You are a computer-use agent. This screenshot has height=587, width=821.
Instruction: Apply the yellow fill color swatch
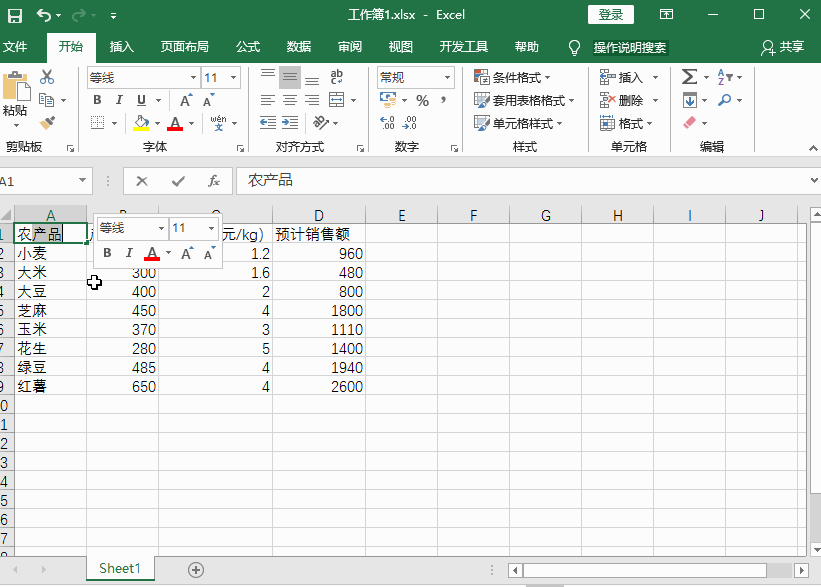(x=141, y=123)
